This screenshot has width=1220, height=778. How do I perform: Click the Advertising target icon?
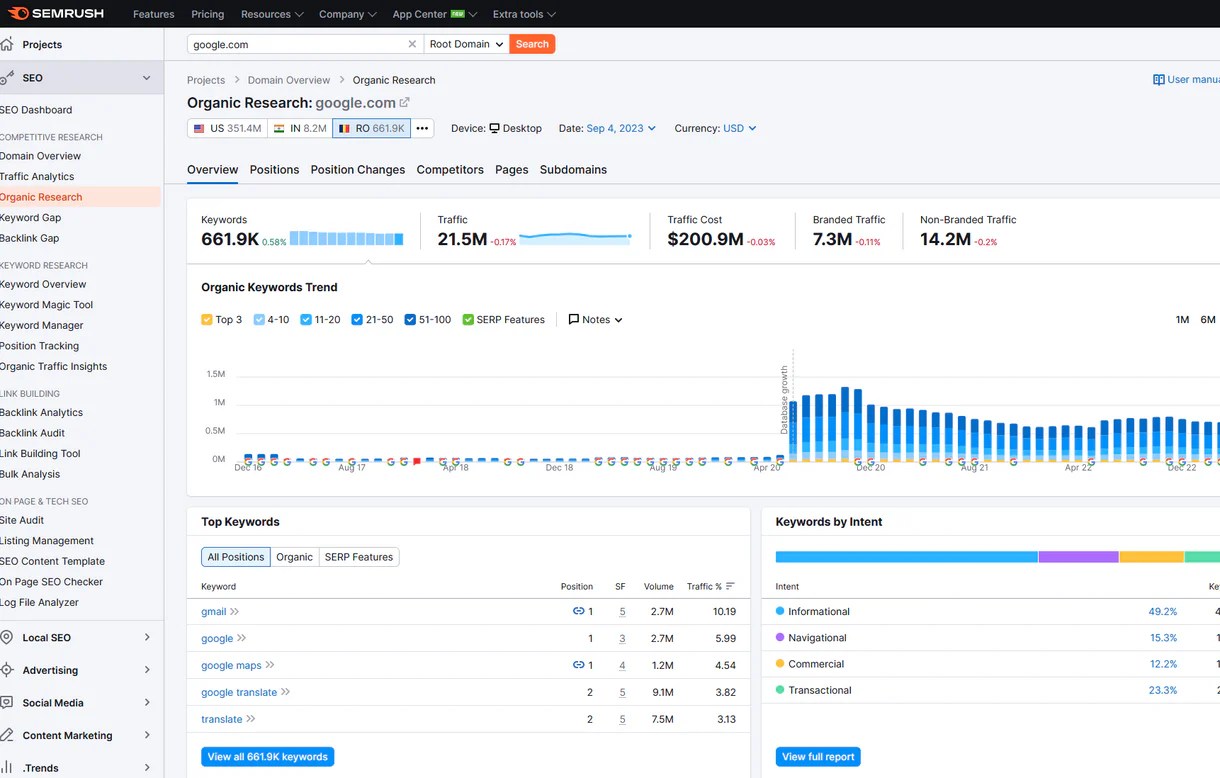pos(7,670)
